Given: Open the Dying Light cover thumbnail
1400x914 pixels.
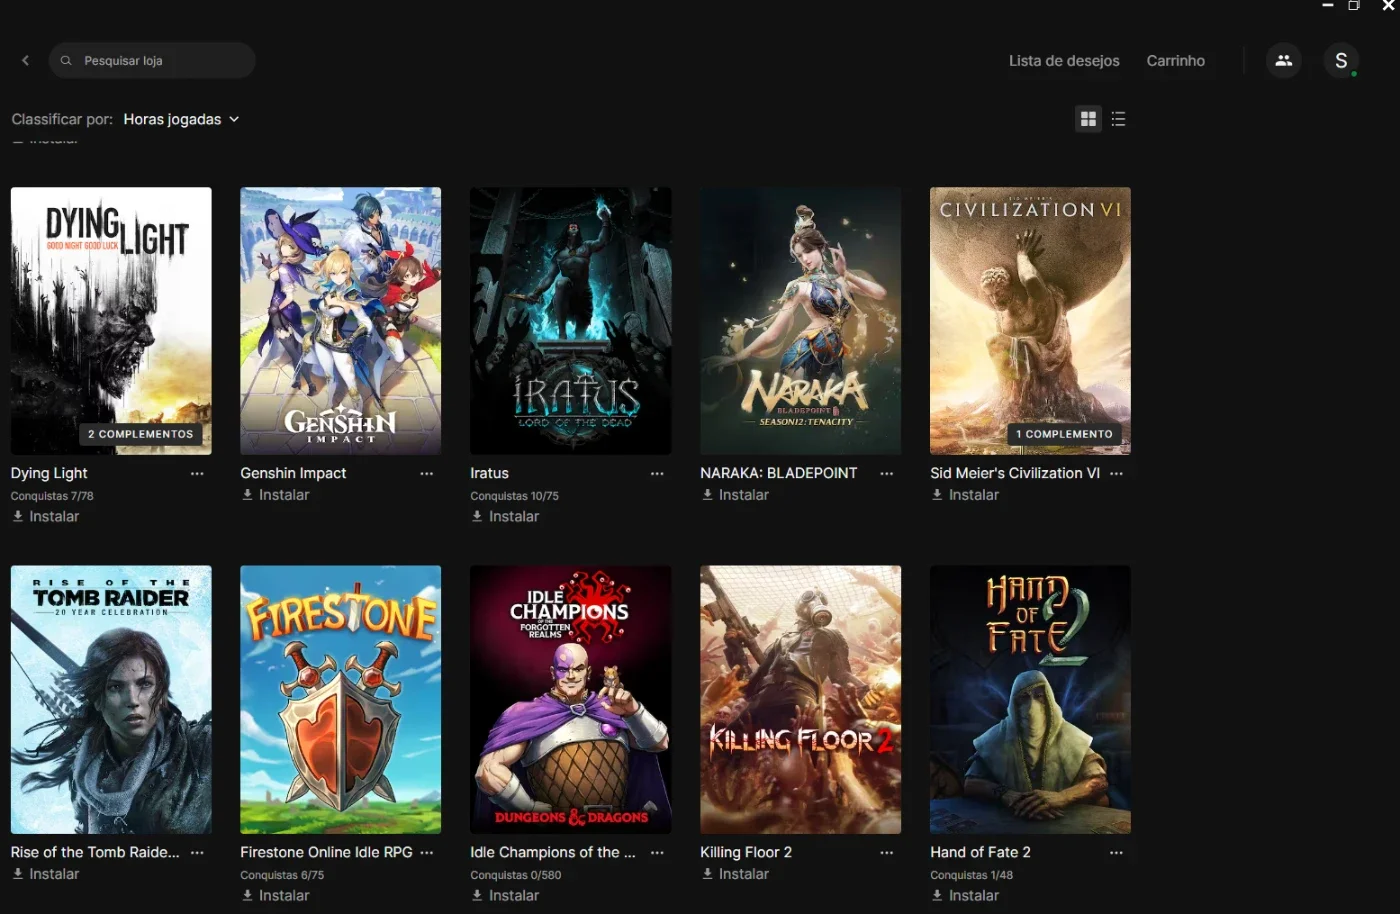Looking at the screenshot, I should pyautogui.click(x=111, y=321).
